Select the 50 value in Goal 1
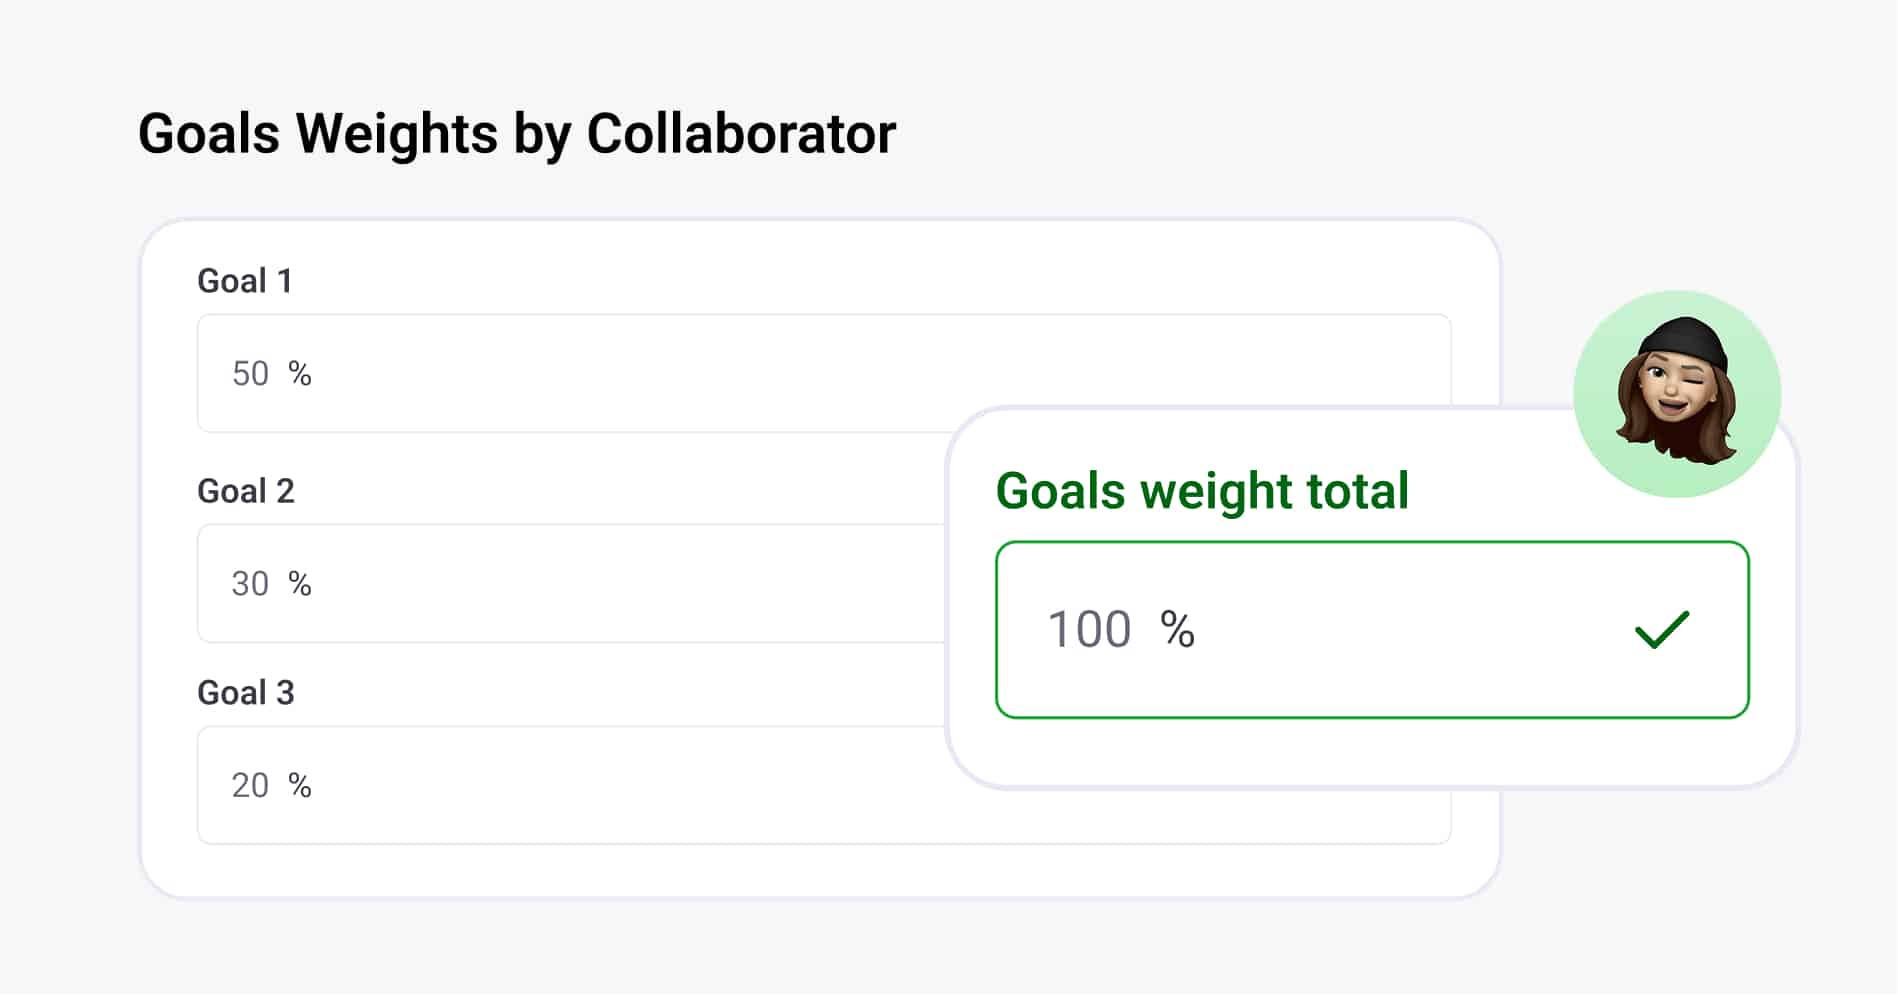Screen dimensions: 1898x996 250,374
